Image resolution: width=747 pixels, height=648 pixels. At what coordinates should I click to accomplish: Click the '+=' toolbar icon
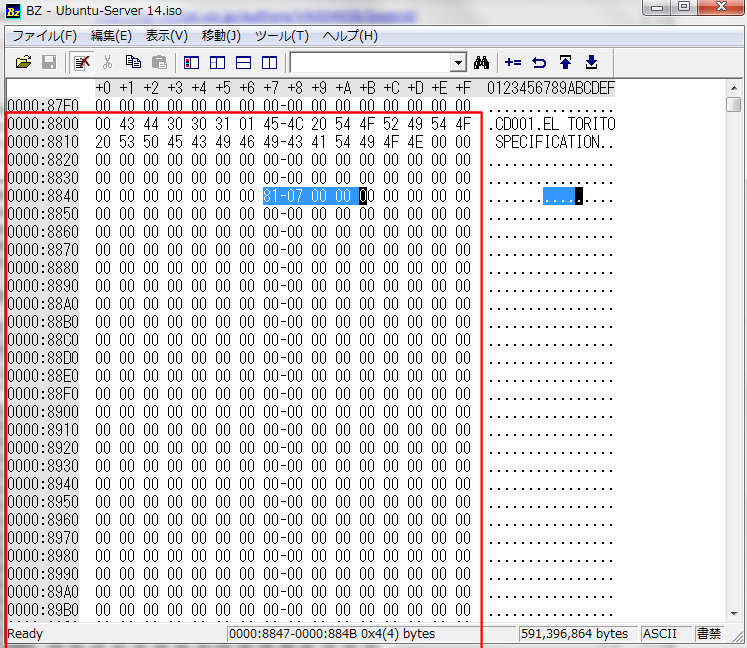click(513, 62)
